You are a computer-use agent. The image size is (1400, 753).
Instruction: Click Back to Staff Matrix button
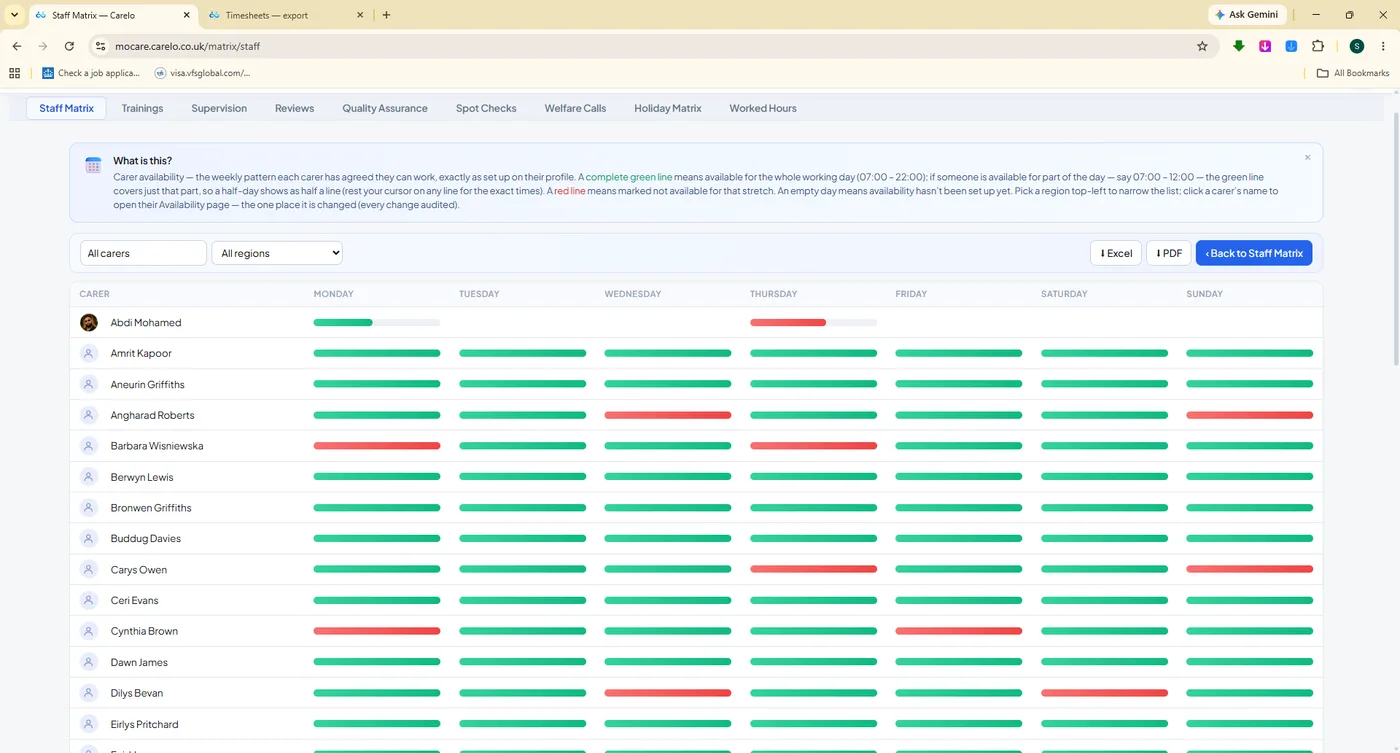coord(1254,253)
